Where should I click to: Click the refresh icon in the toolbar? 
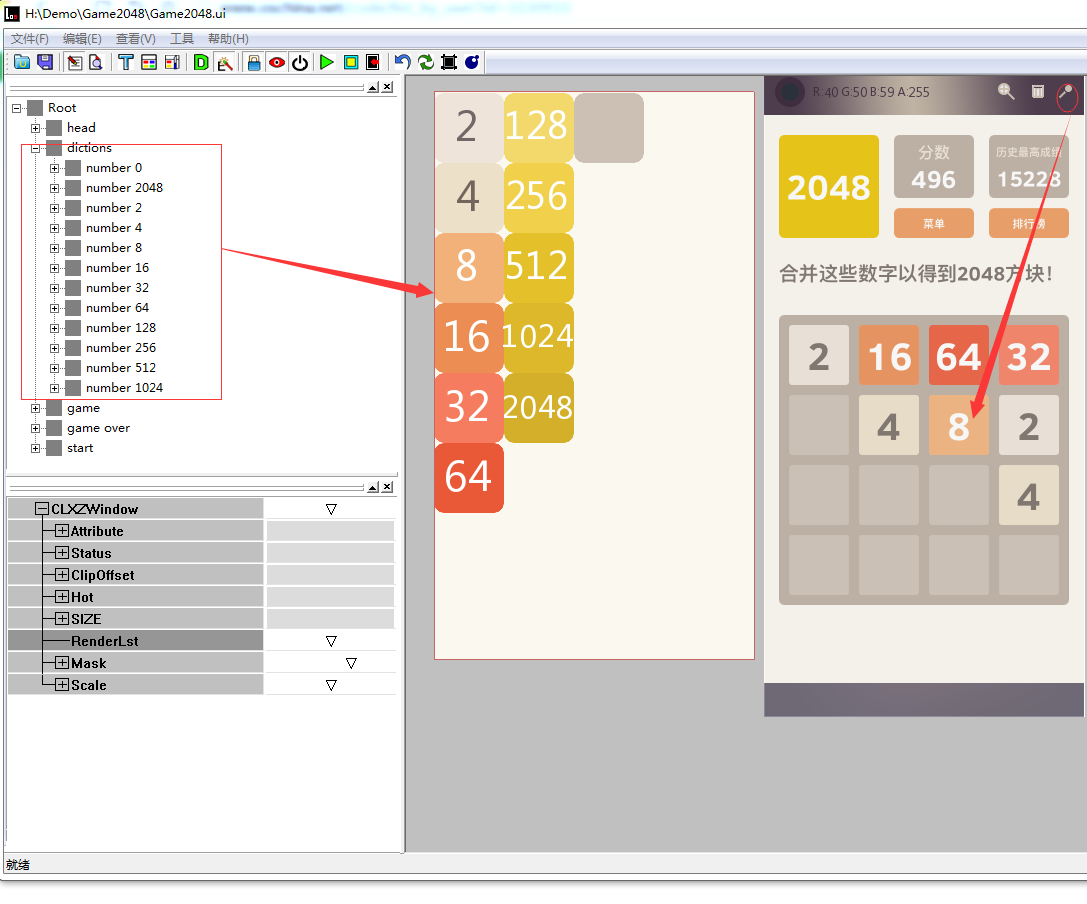click(x=428, y=62)
